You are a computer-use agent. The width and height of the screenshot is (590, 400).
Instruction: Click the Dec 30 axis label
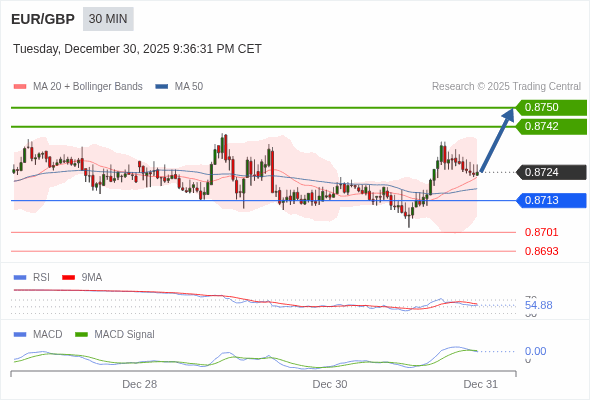pyautogui.click(x=330, y=384)
